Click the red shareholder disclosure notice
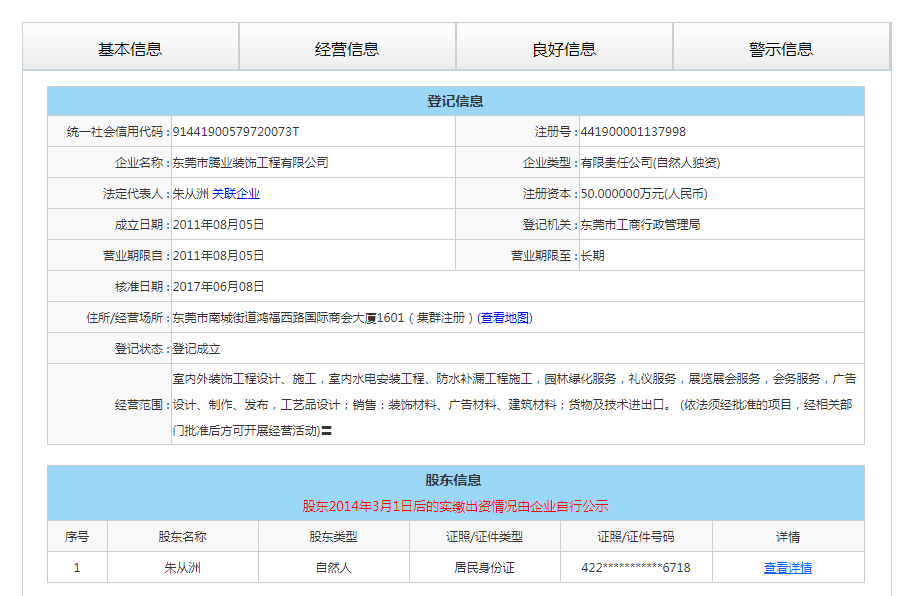This screenshot has height=596, width=902. tap(455, 506)
